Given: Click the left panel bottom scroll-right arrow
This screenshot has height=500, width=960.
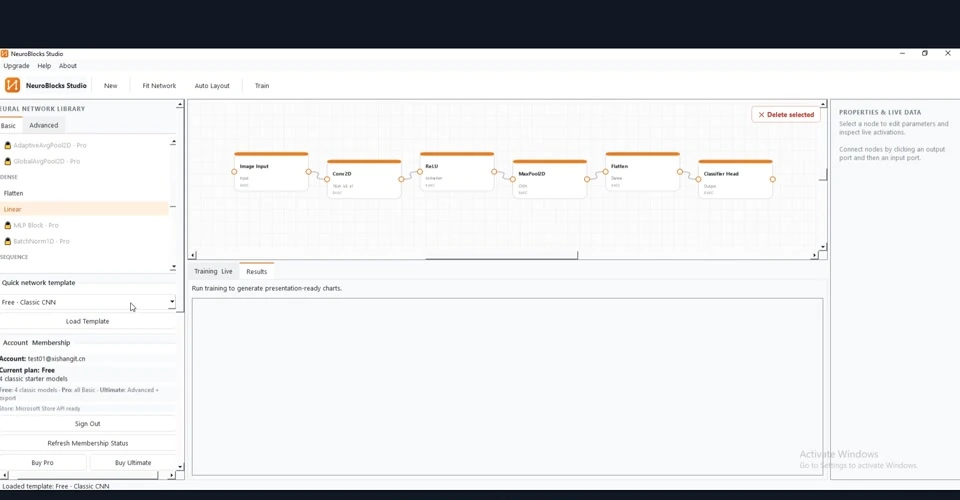Looking at the screenshot, I should coord(171,476).
